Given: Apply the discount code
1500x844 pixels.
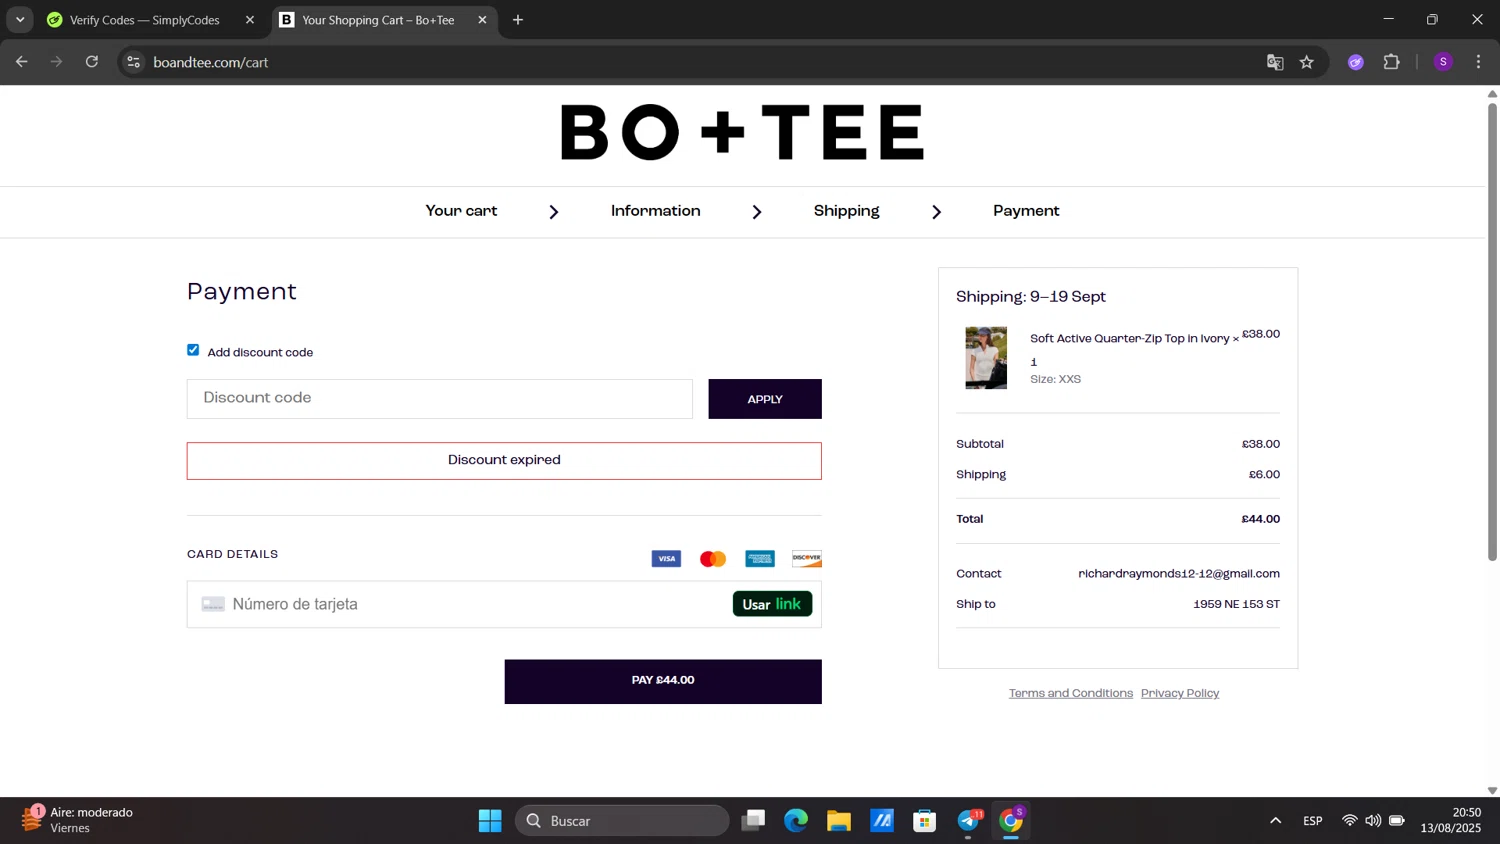Looking at the screenshot, I should (765, 399).
